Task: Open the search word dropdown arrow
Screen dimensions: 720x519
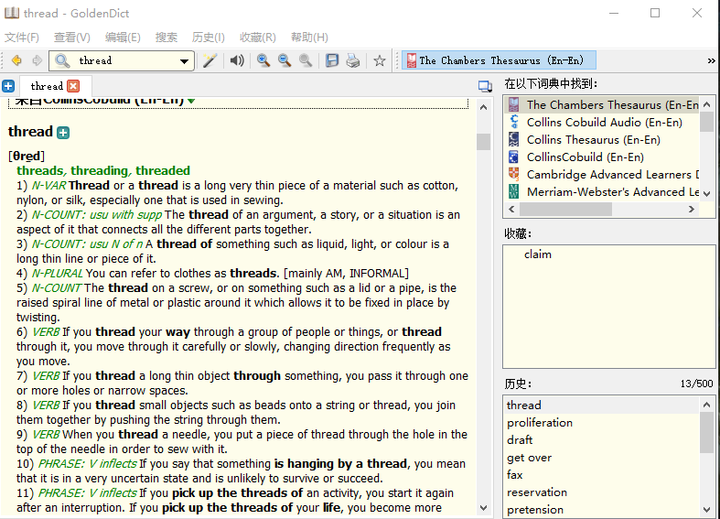Action: [x=184, y=61]
